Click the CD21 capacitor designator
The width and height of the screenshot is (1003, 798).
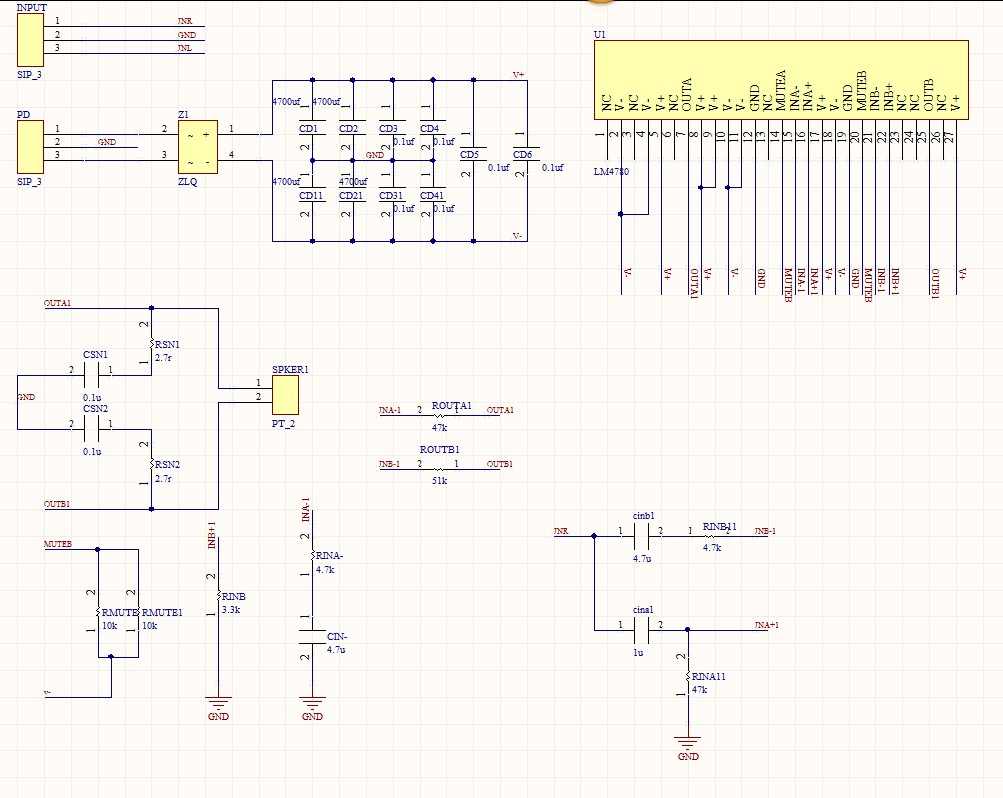[x=351, y=196]
